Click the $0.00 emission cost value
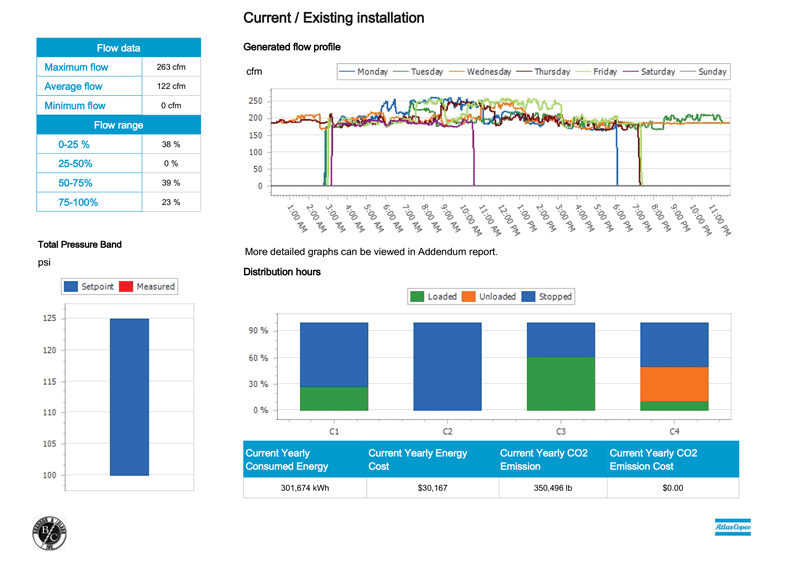The height and width of the screenshot is (561, 800). [673, 488]
